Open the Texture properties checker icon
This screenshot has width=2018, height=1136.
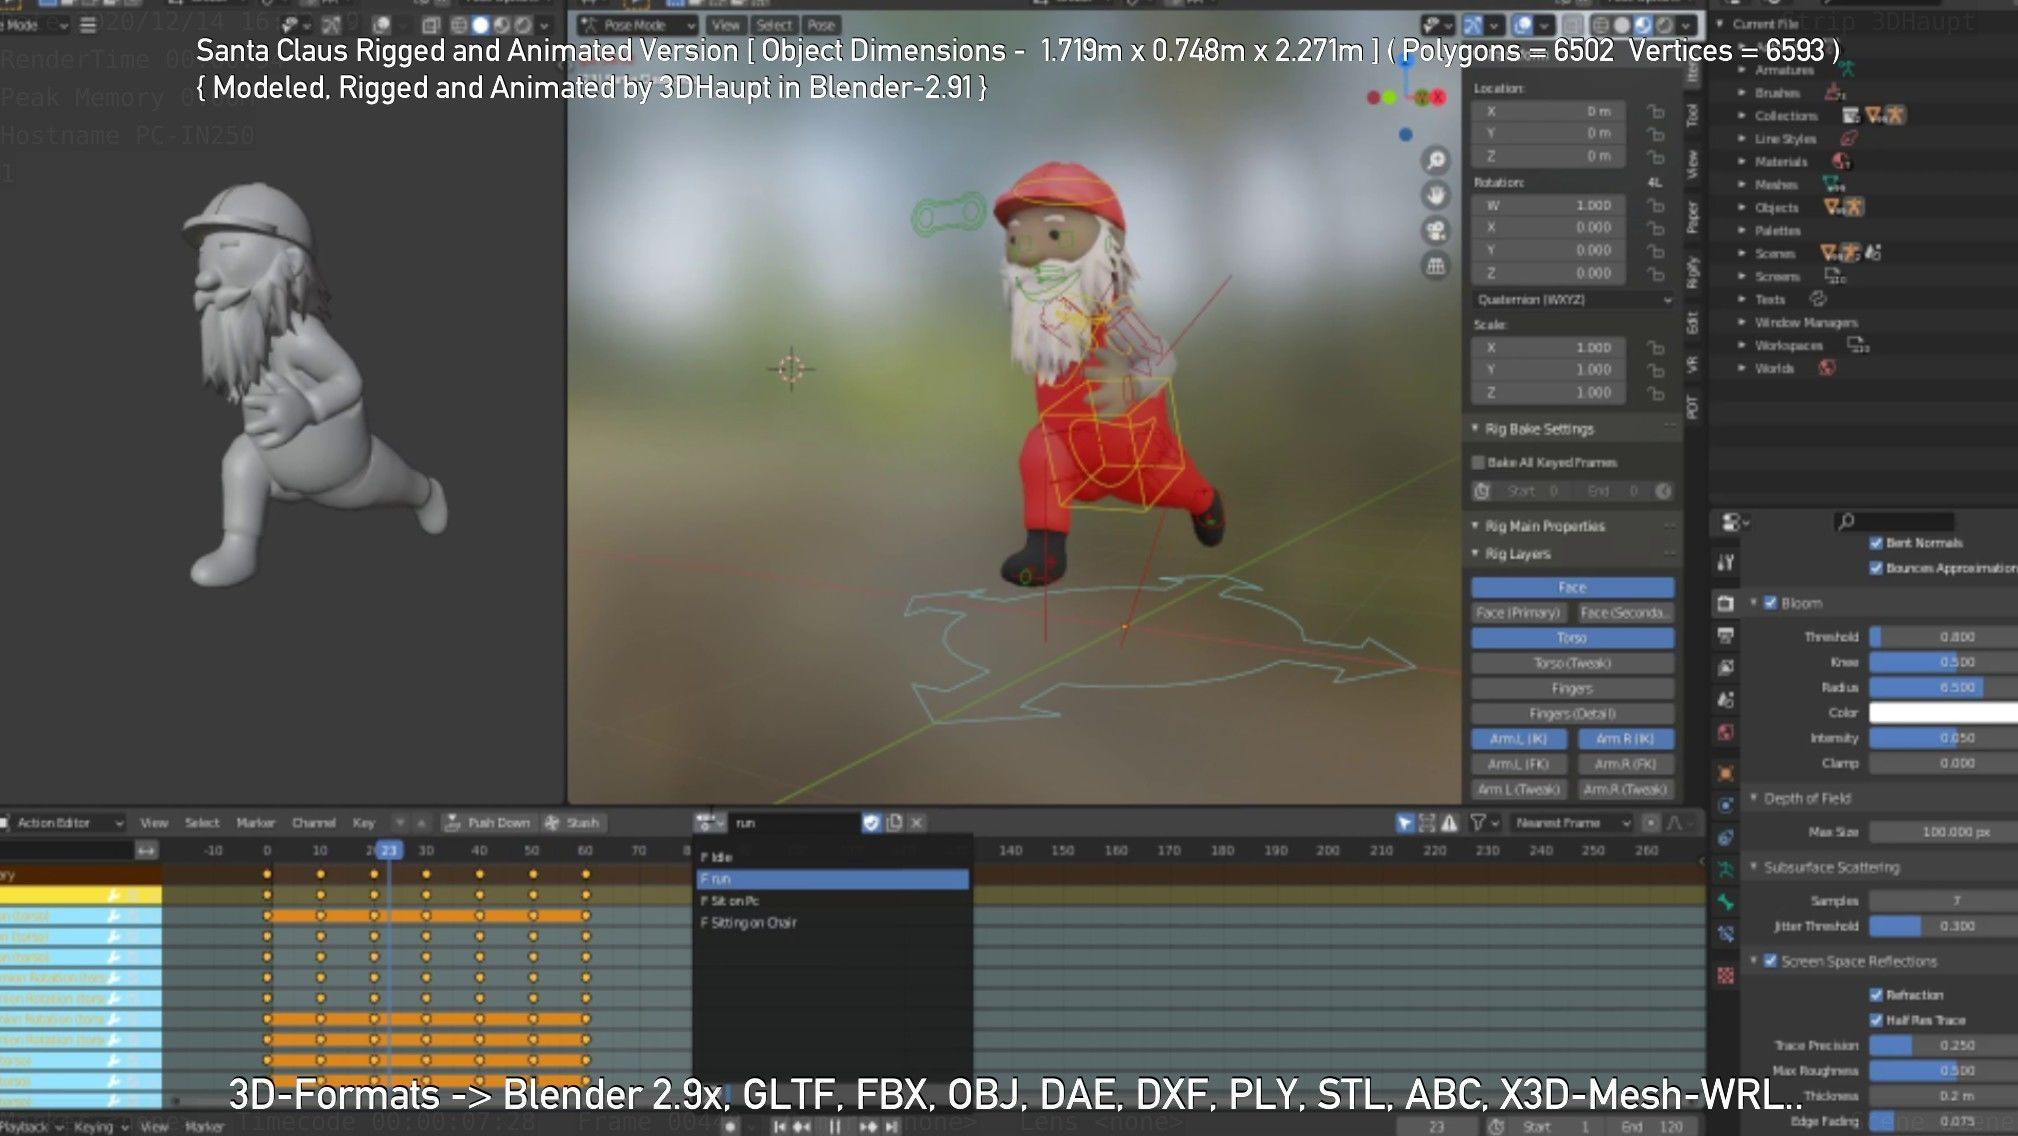(1726, 975)
